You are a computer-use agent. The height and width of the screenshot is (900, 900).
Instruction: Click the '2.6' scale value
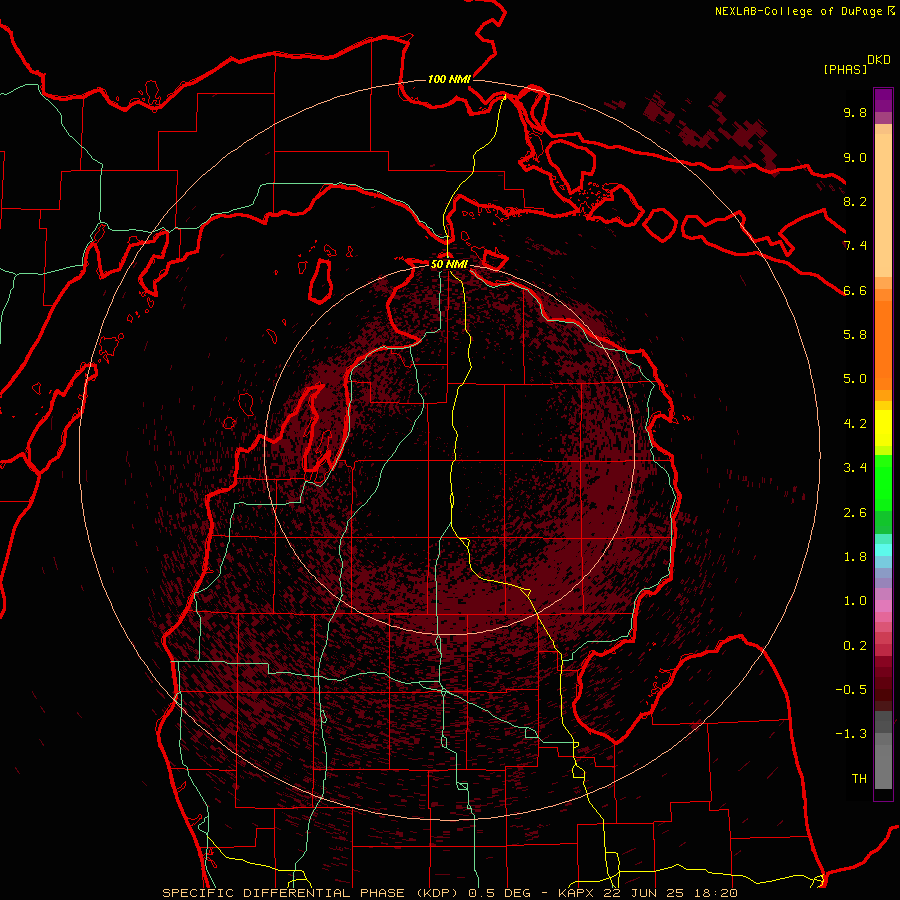click(x=855, y=513)
